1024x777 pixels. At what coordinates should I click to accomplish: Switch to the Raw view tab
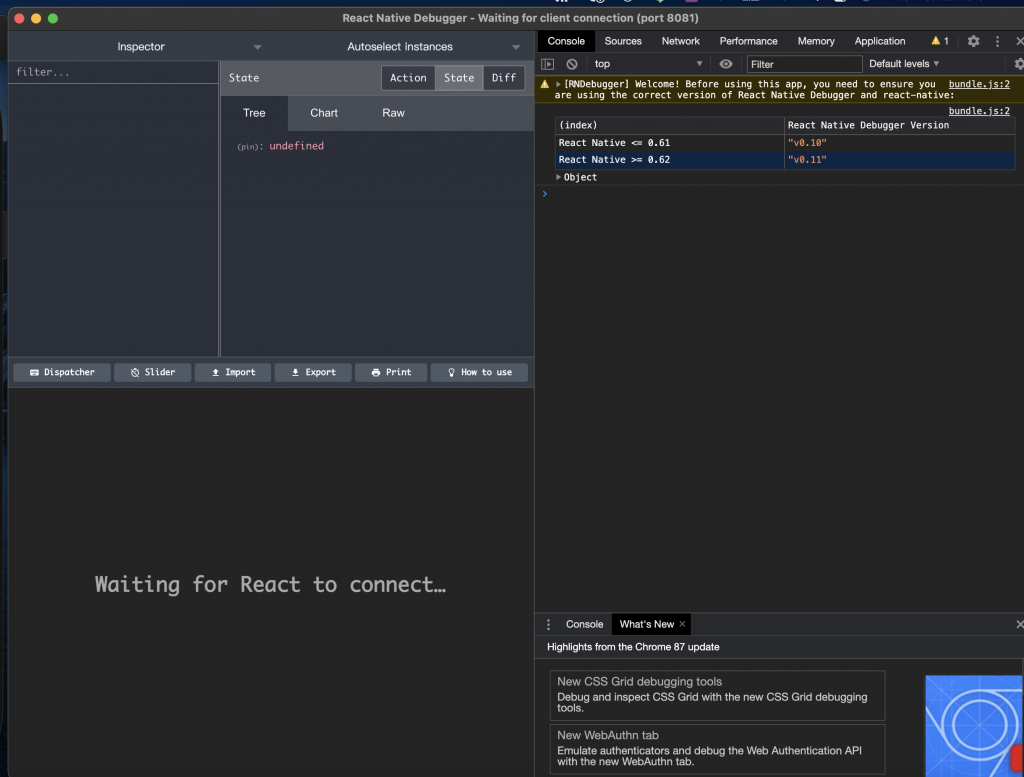[x=393, y=113]
